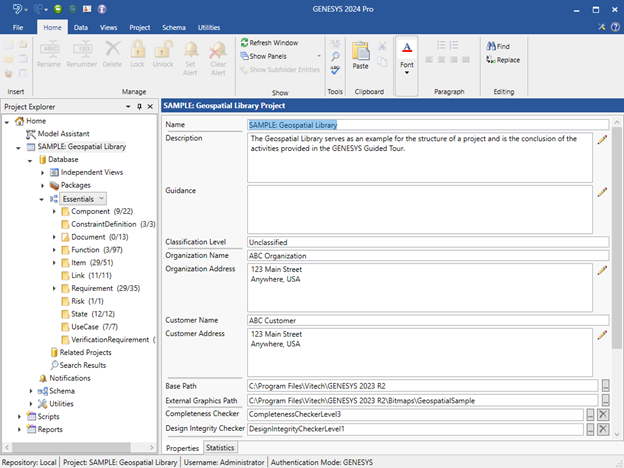Switch to the Project ribbon tab
This screenshot has width=624, height=468.
tap(140, 27)
